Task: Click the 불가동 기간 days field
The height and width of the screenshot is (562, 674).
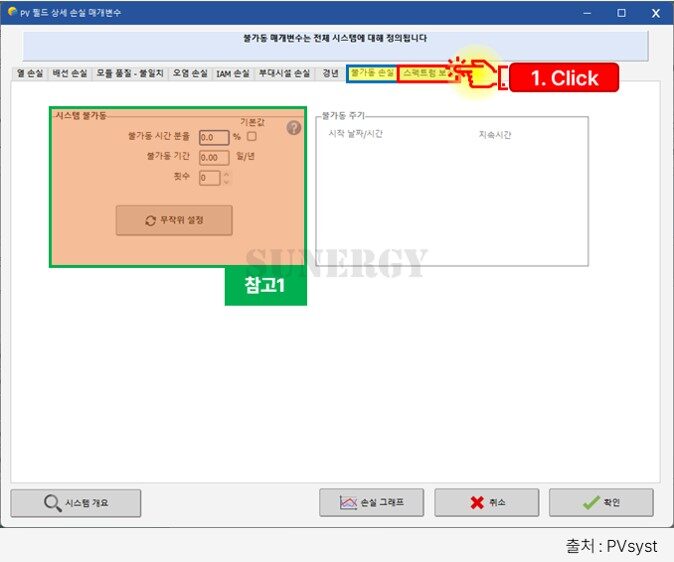Action: pos(214,158)
